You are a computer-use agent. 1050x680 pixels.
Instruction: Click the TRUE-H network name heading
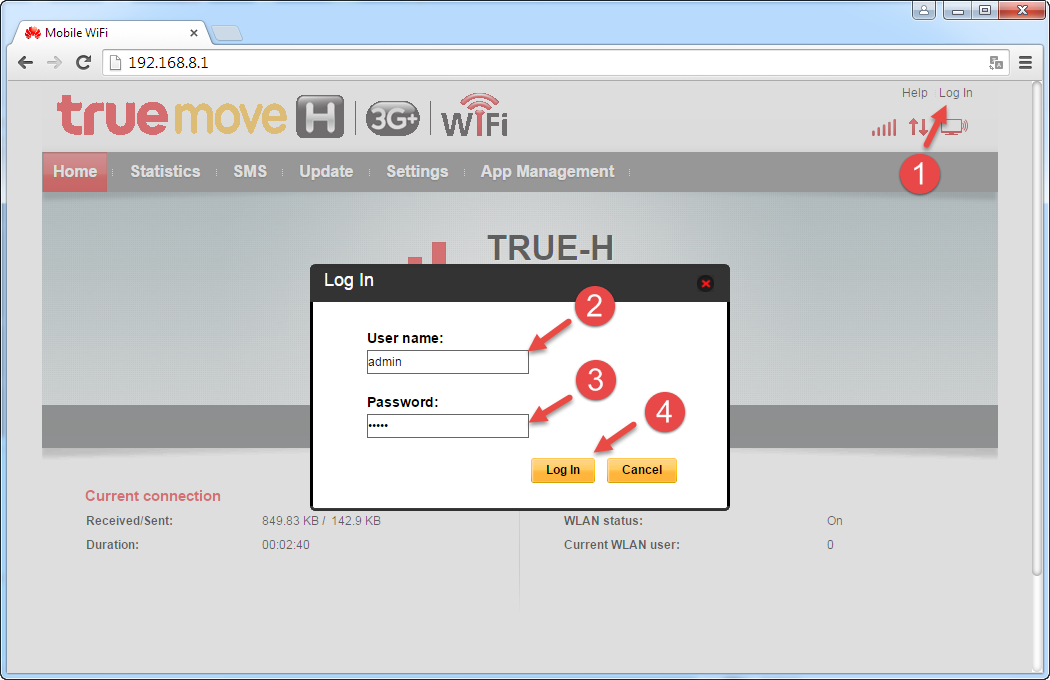[x=550, y=248]
